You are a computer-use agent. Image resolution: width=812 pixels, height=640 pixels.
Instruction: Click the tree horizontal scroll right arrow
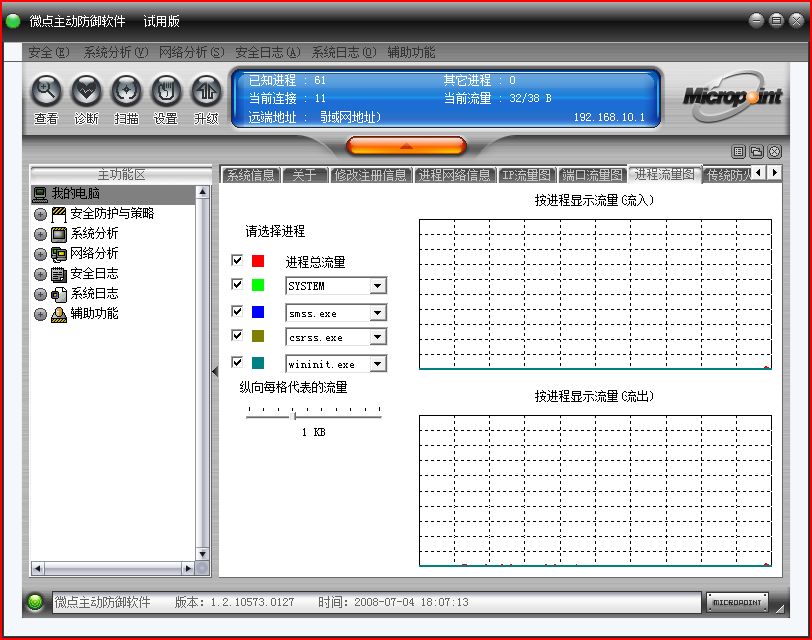(188, 569)
